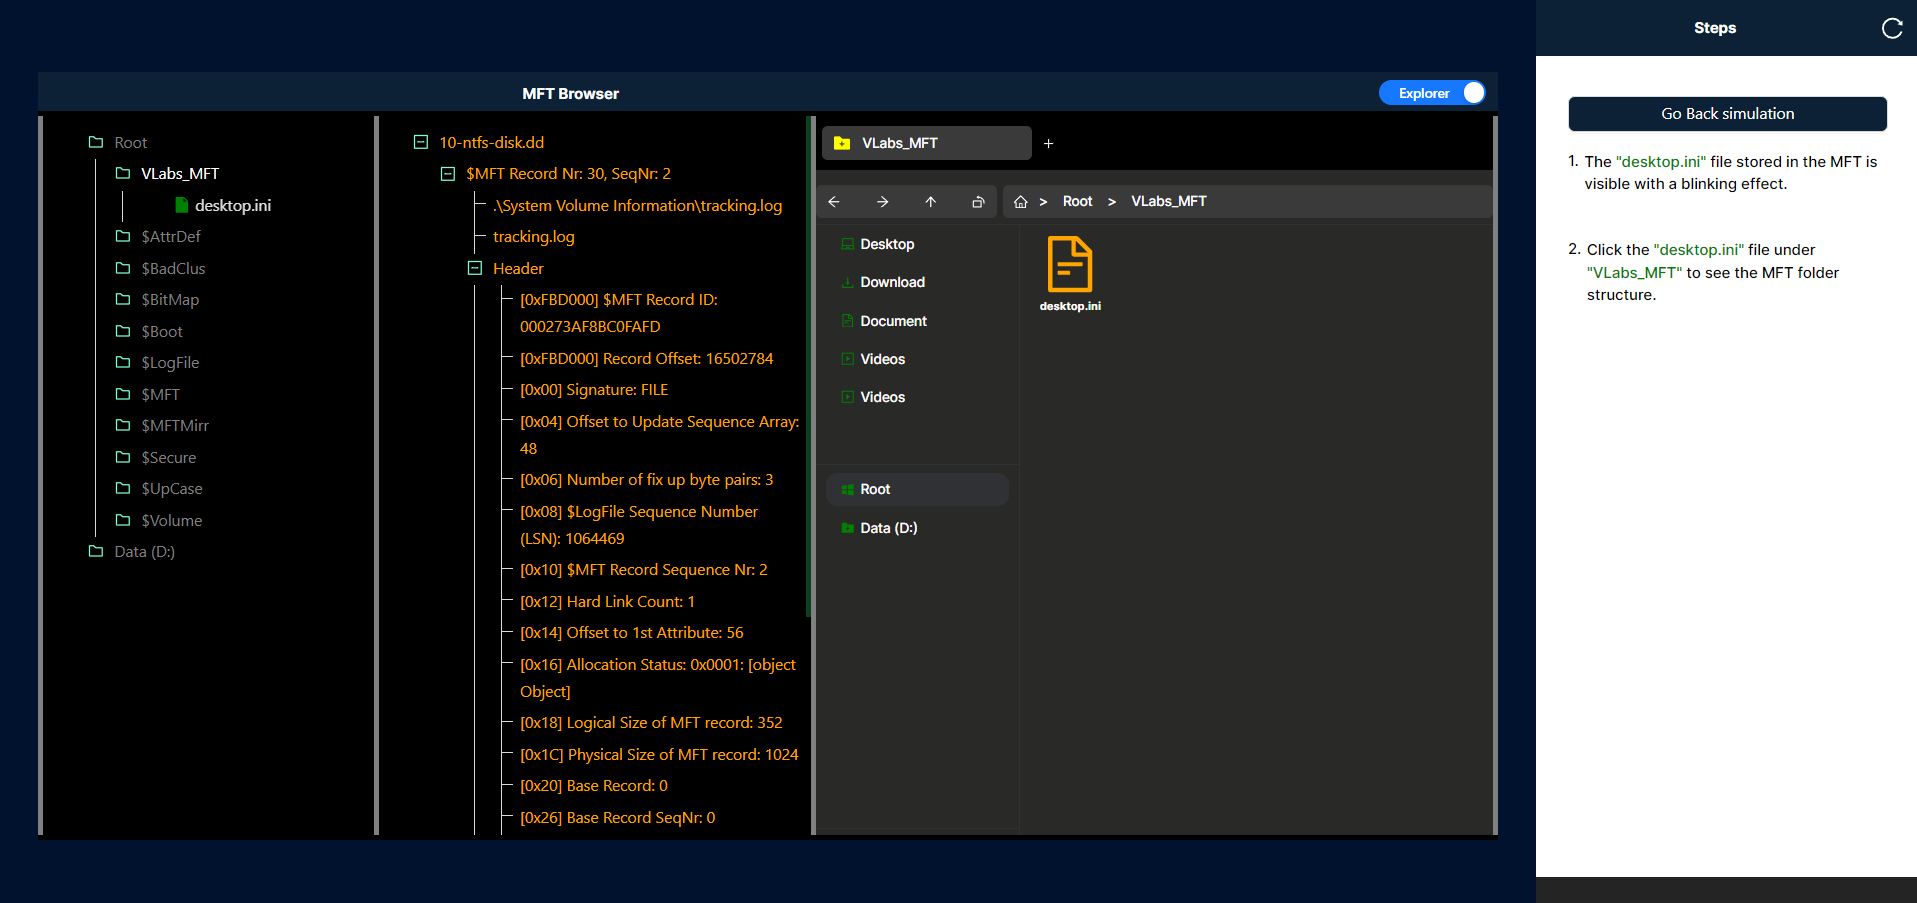This screenshot has height=903, width=1917.
Task: Select desktop.ini in the left tree
Action: pos(232,205)
